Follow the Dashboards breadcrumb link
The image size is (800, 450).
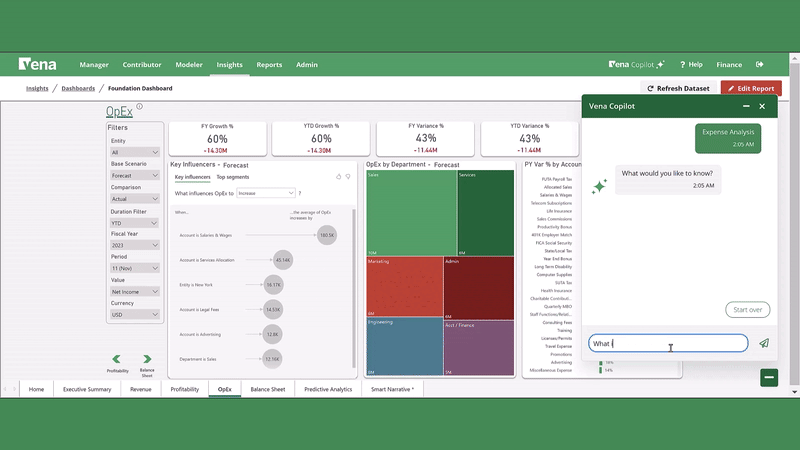pos(78,88)
